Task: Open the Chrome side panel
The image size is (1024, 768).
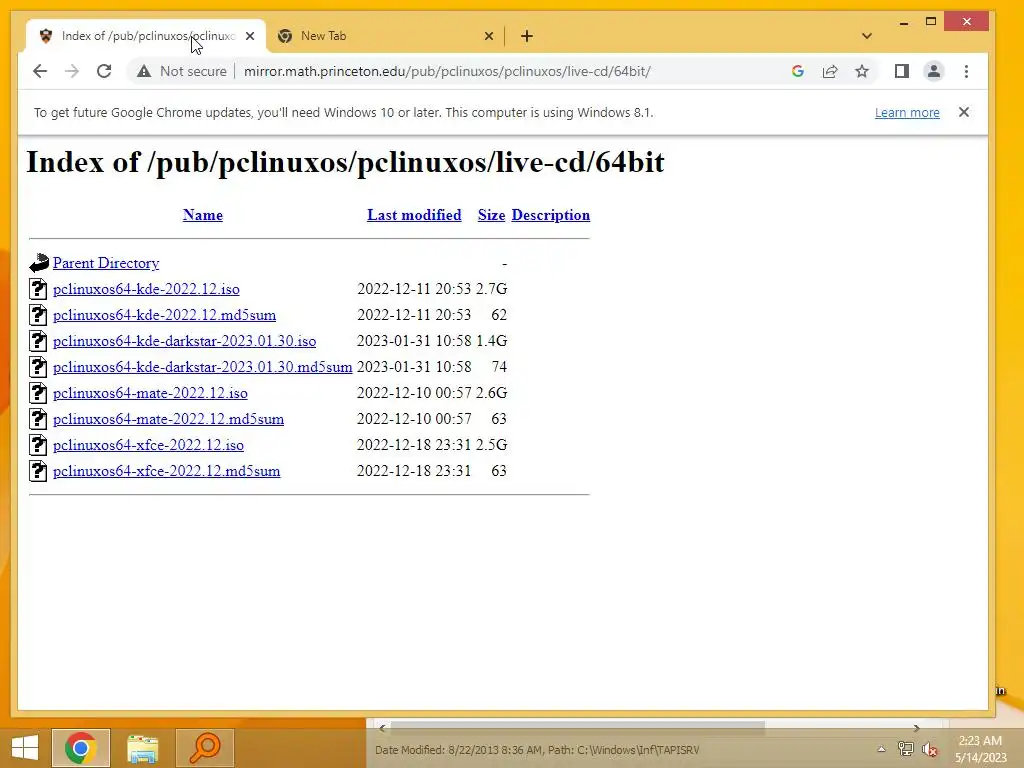Action: click(902, 71)
